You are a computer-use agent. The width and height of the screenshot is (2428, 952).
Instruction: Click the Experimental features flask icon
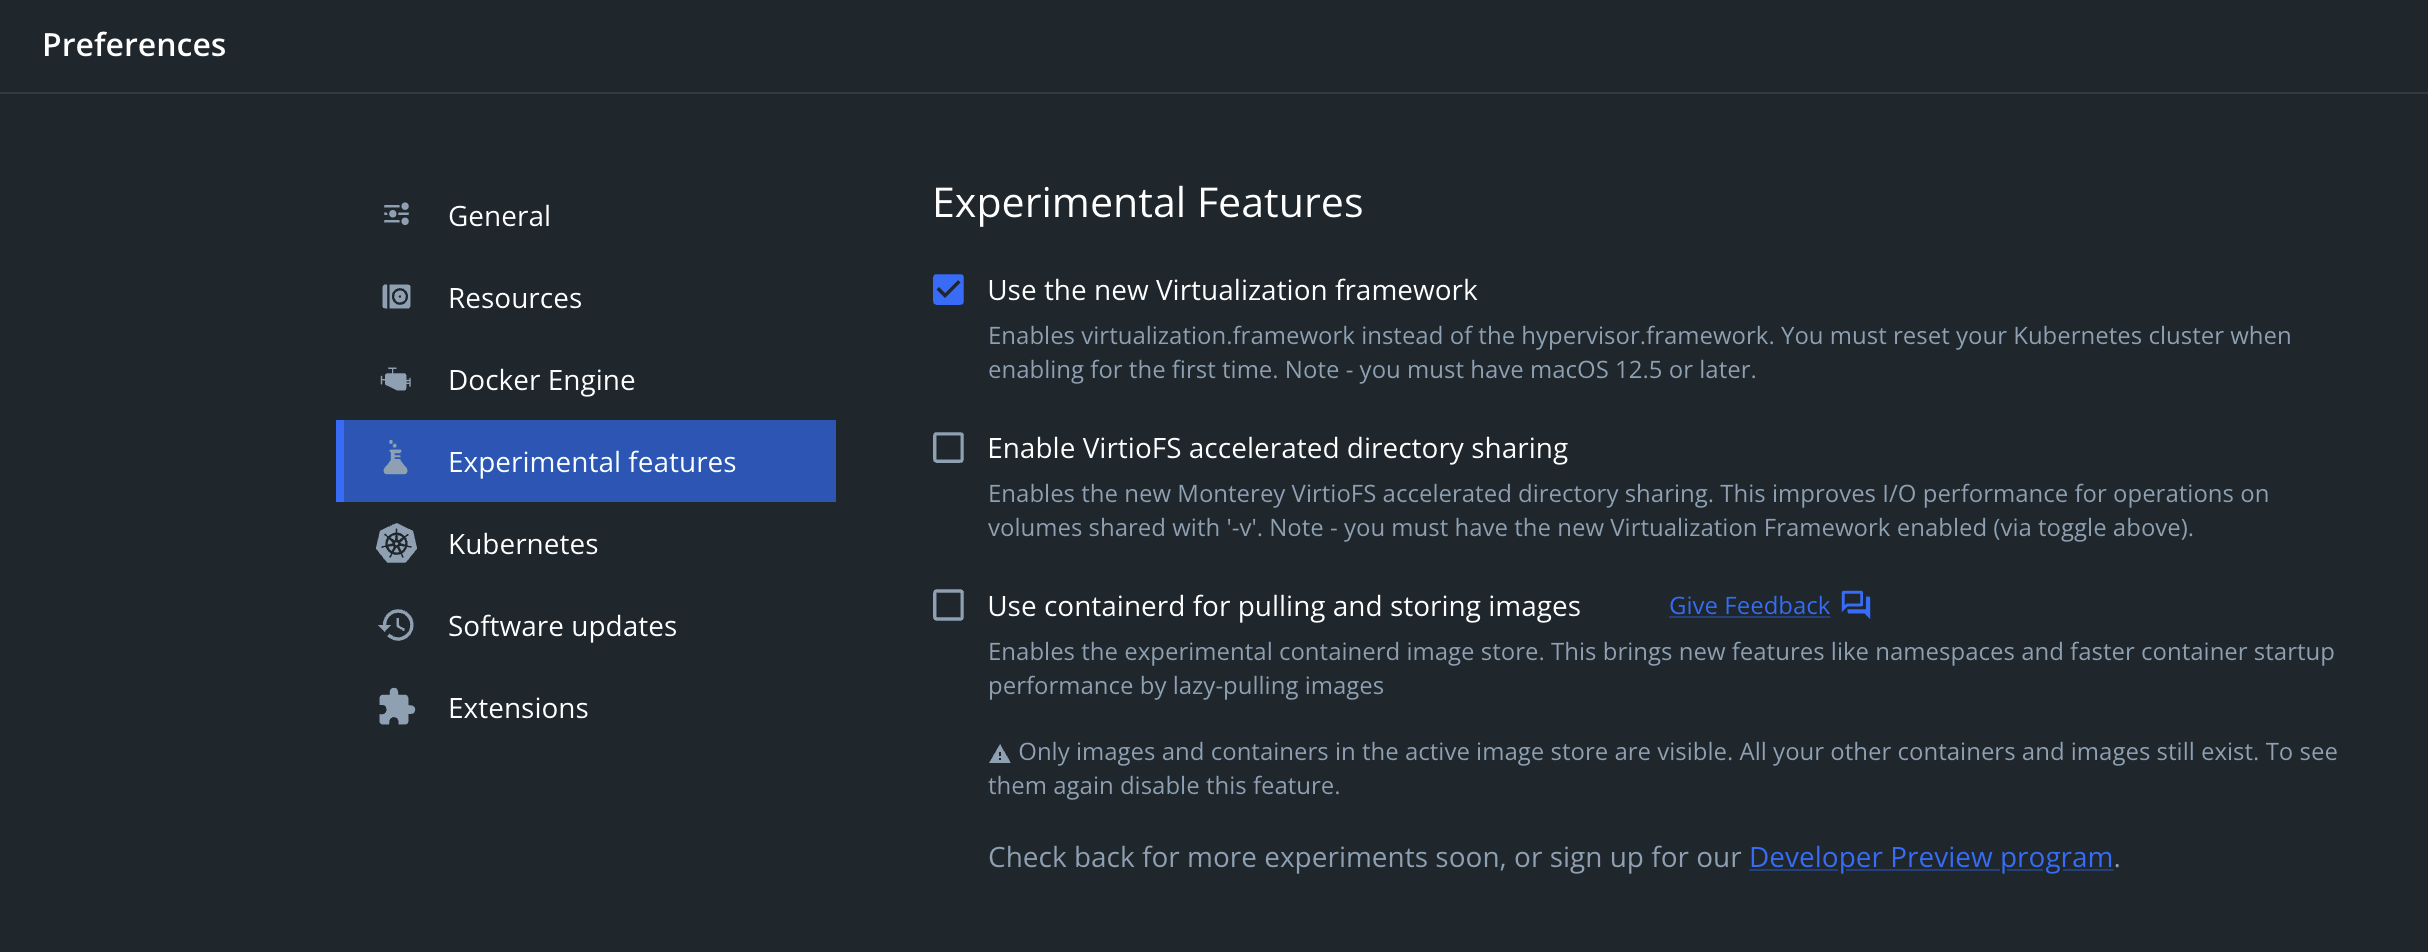(396, 459)
